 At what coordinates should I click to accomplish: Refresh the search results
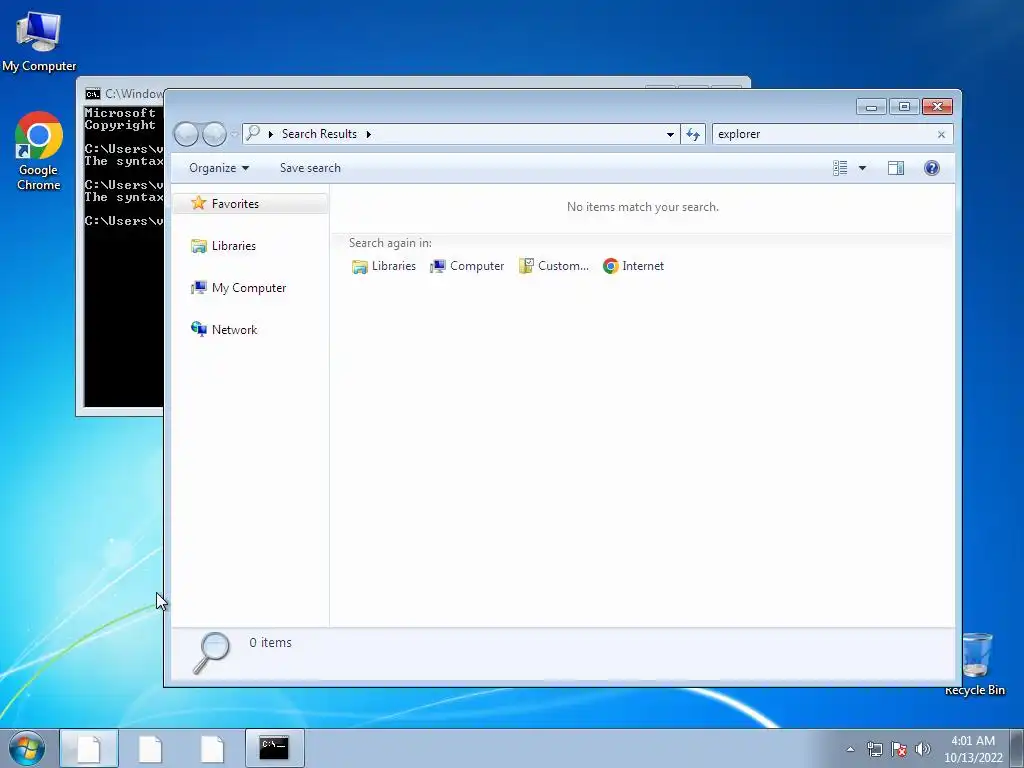pyautogui.click(x=693, y=135)
